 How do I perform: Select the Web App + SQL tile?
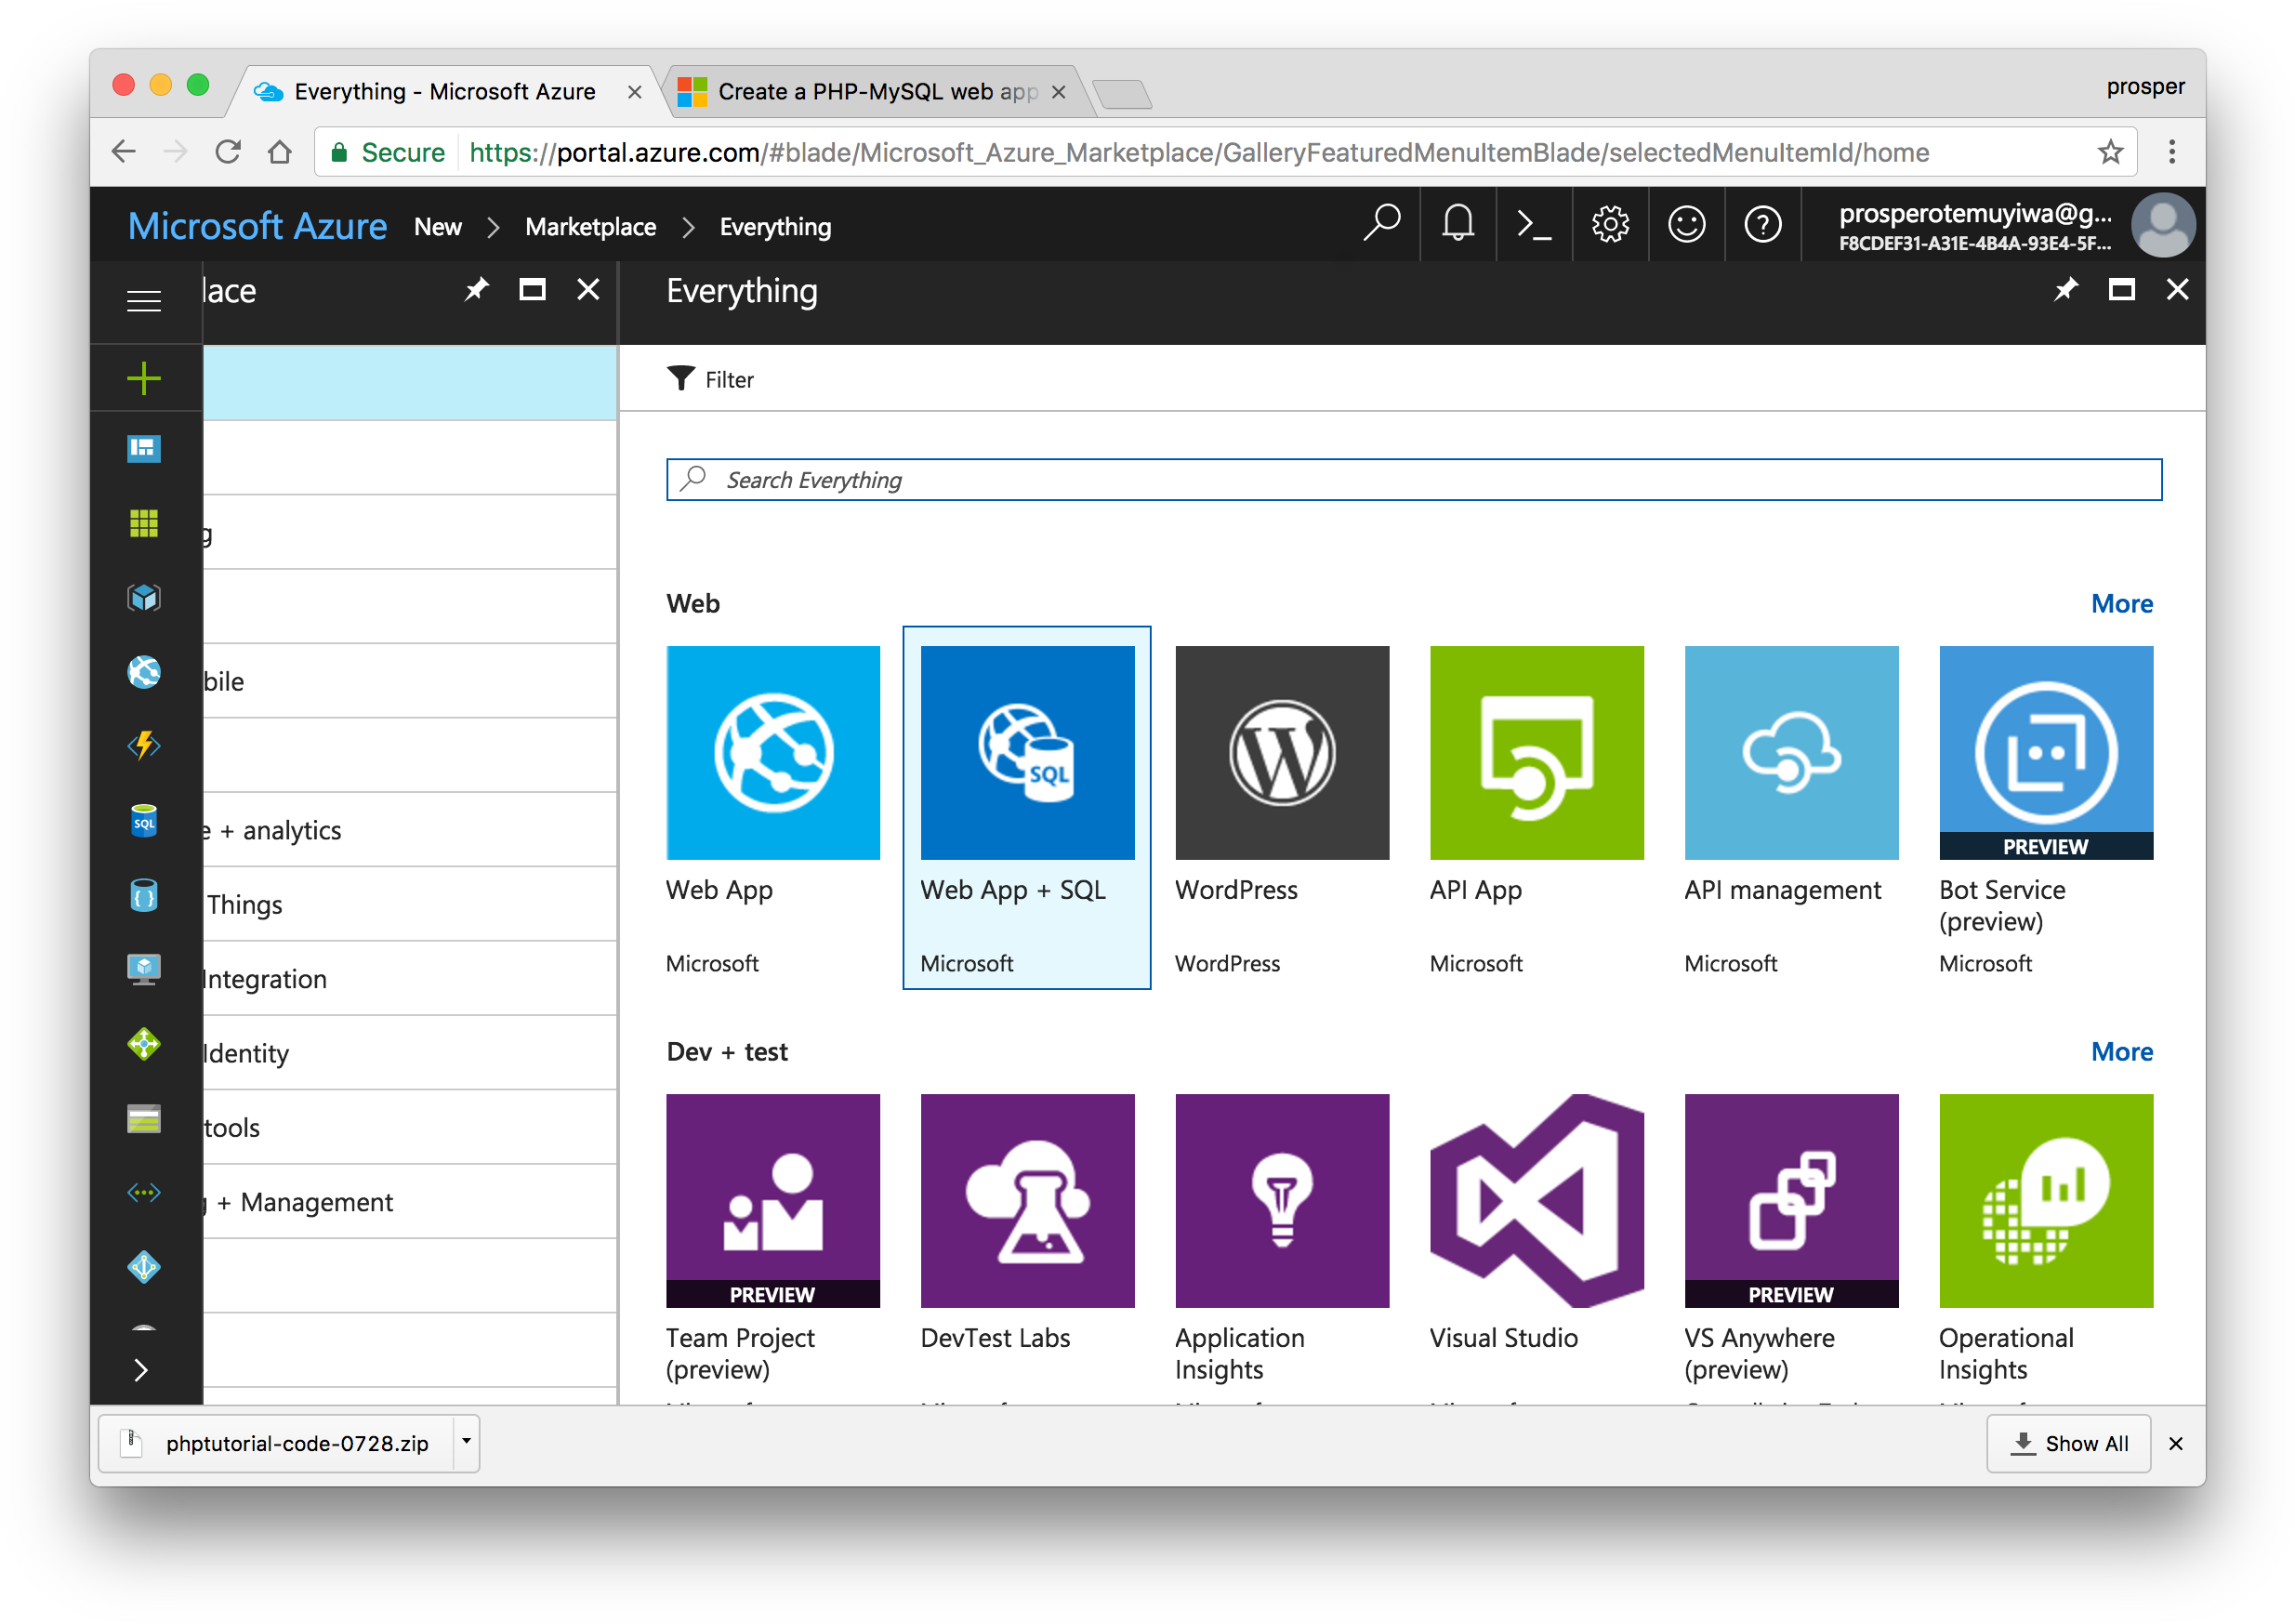click(1026, 806)
